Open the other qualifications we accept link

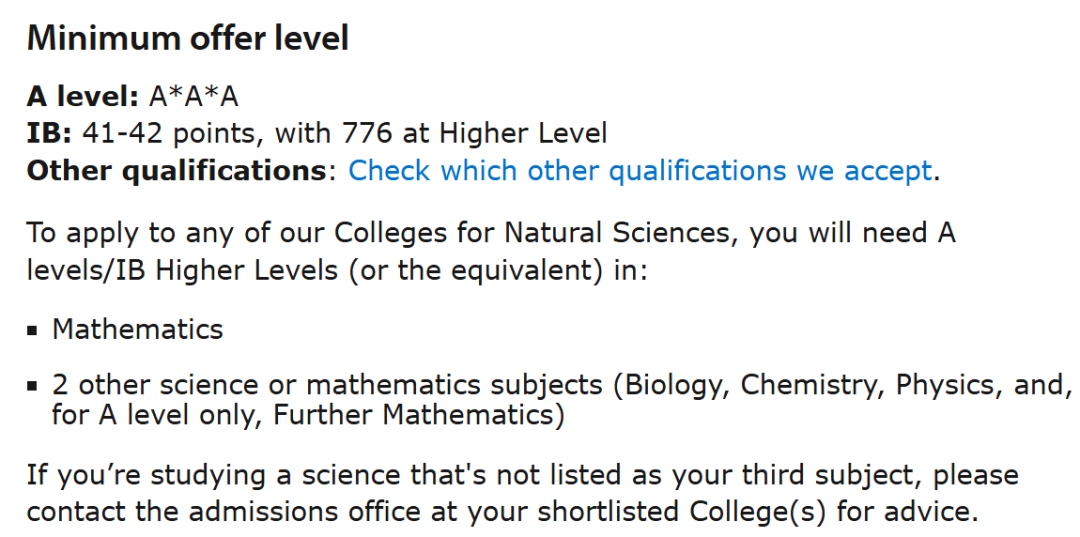coord(640,171)
